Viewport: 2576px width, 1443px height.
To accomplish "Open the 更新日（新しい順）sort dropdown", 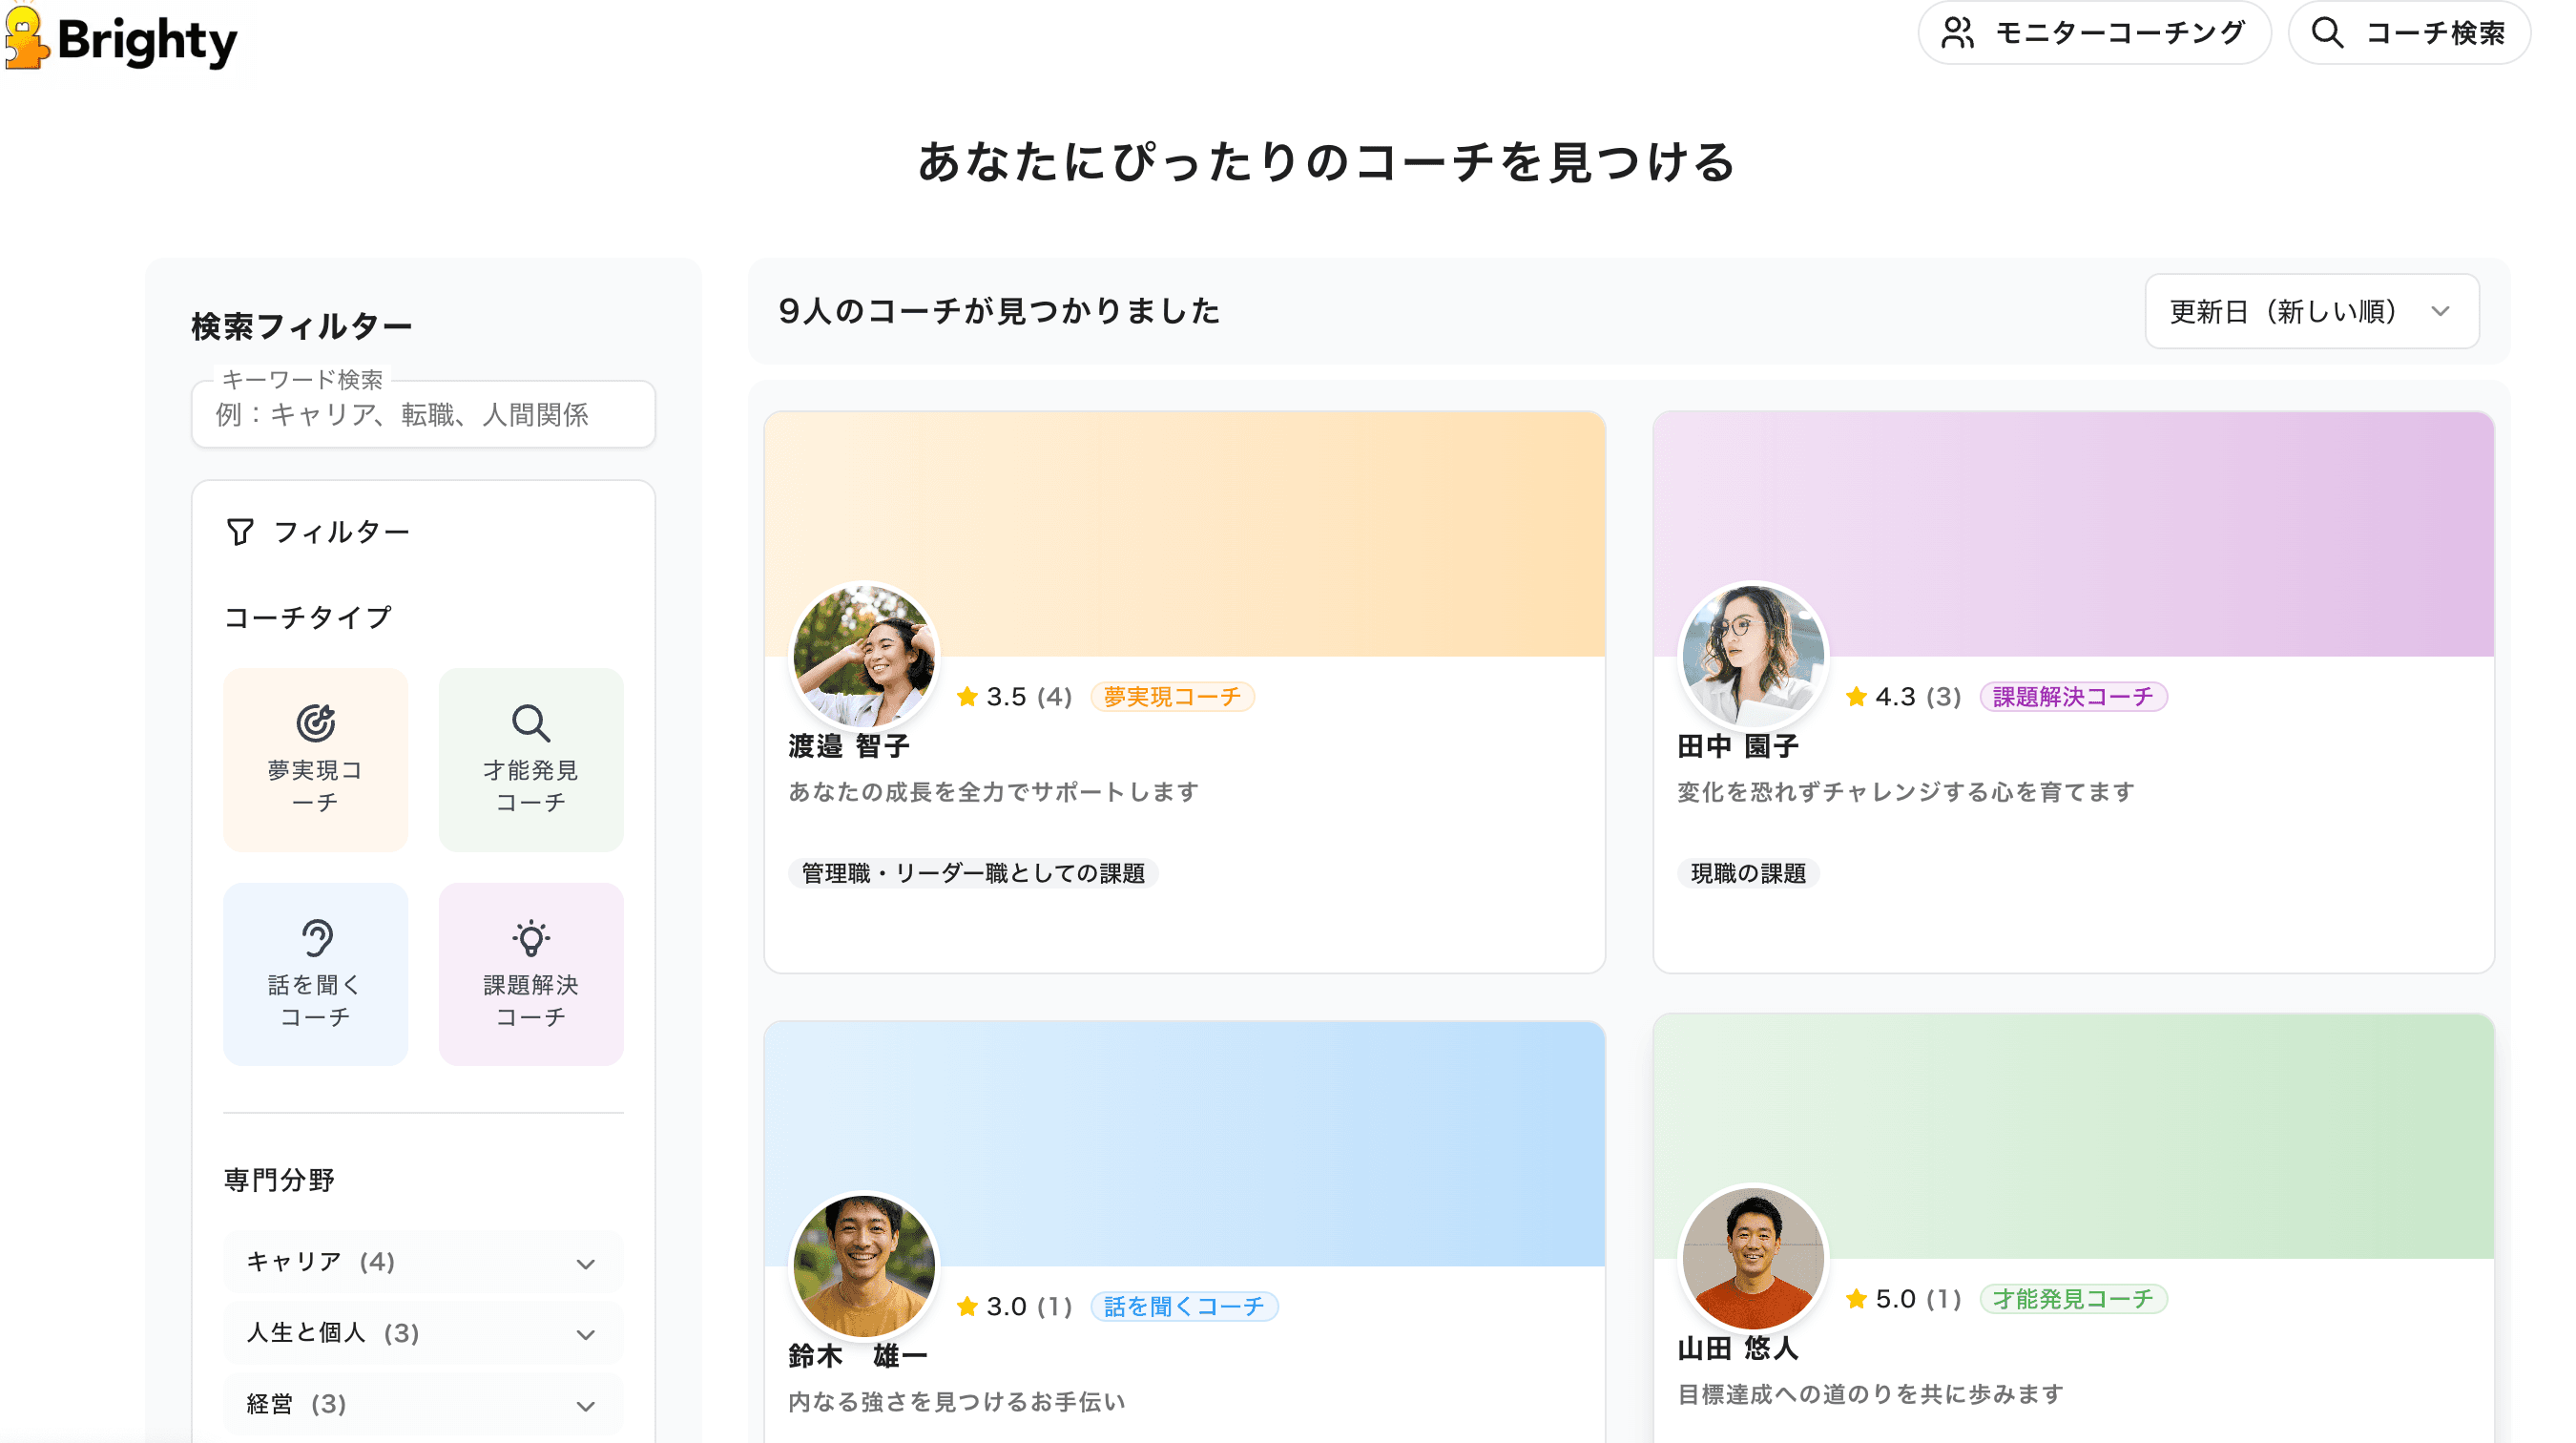I will pos(2311,311).
